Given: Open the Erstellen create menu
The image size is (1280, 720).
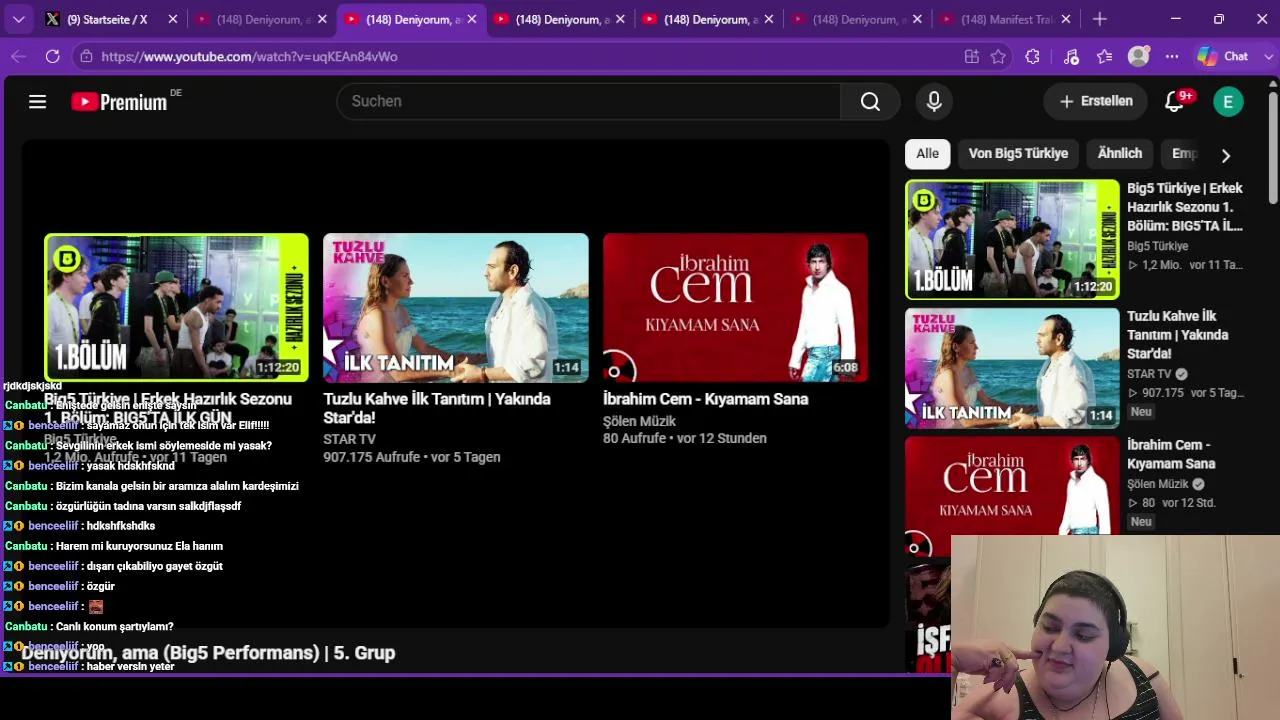Looking at the screenshot, I should (x=1096, y=101).
